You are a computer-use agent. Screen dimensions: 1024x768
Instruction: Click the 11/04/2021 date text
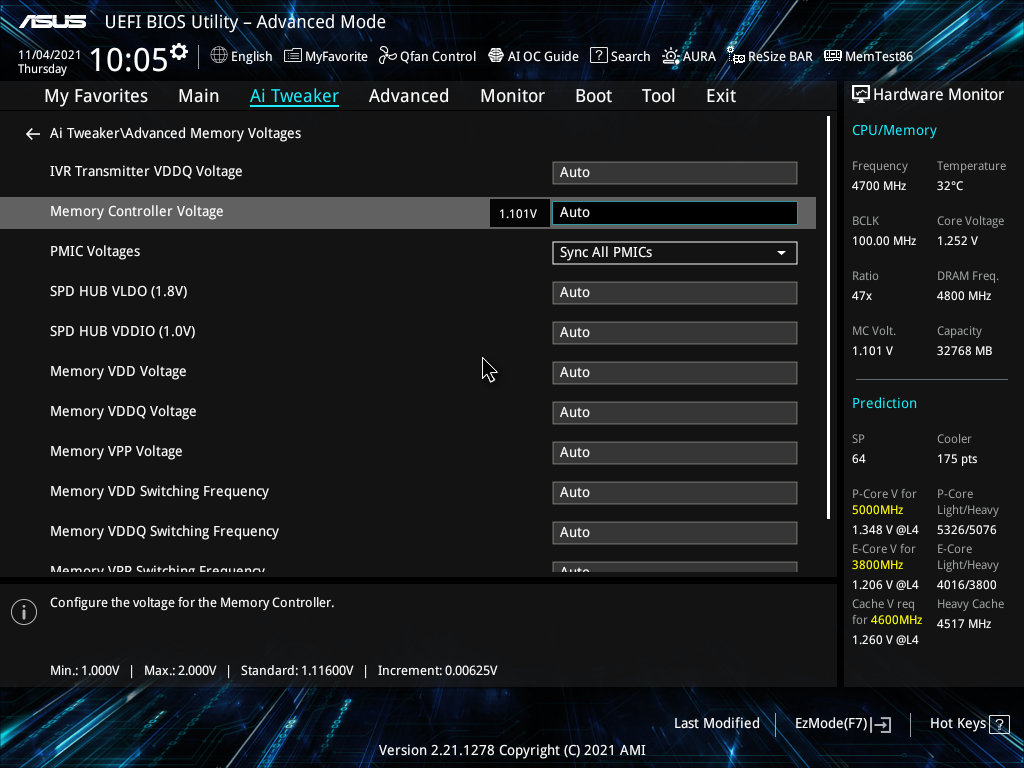point(50,55)
